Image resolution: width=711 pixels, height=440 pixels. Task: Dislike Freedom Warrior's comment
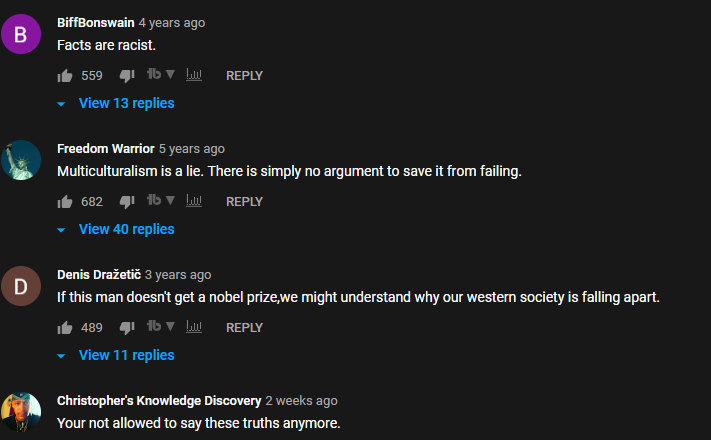tap(127, 202)
